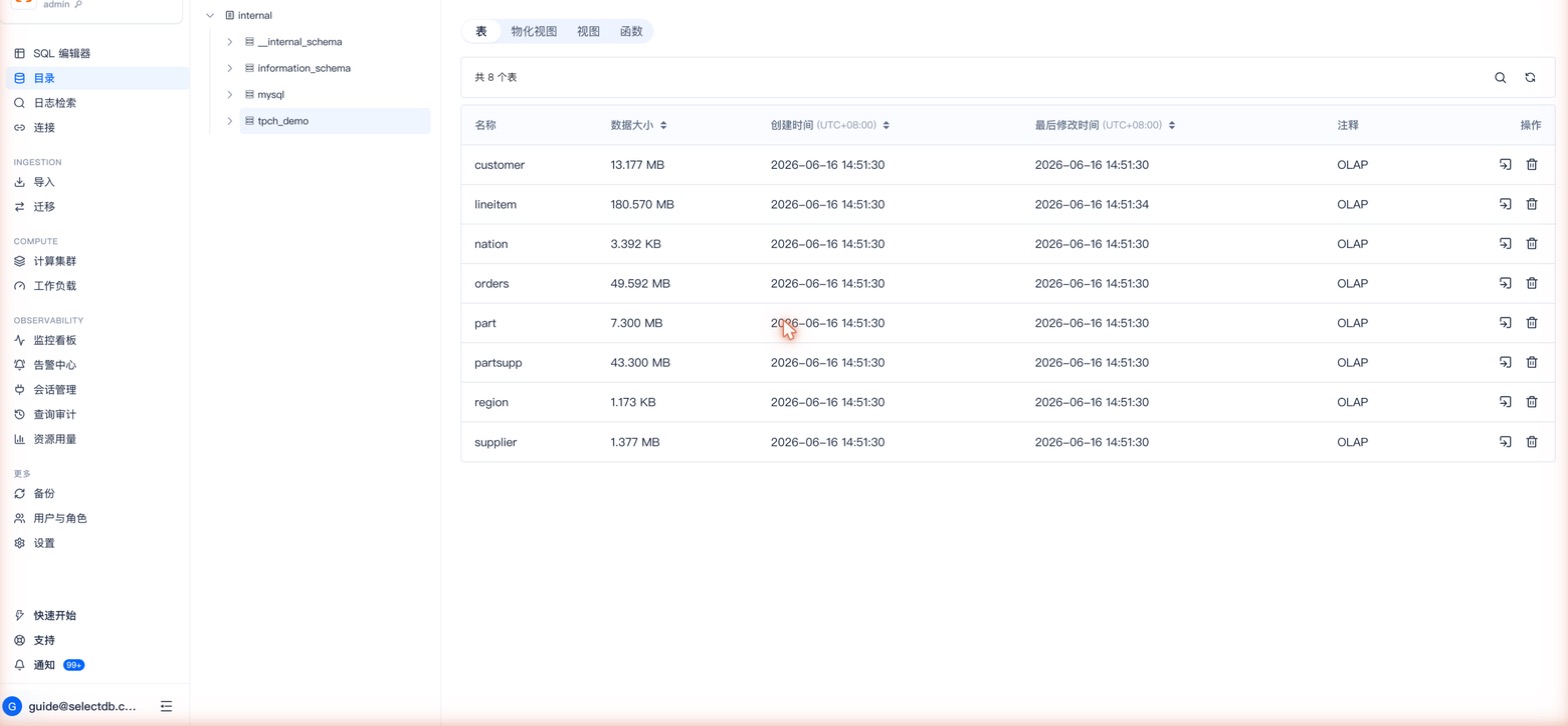Select tpch_demo in the catalog tree
The width and height of the screenshot is (1568, 726).
click(335, 121)
